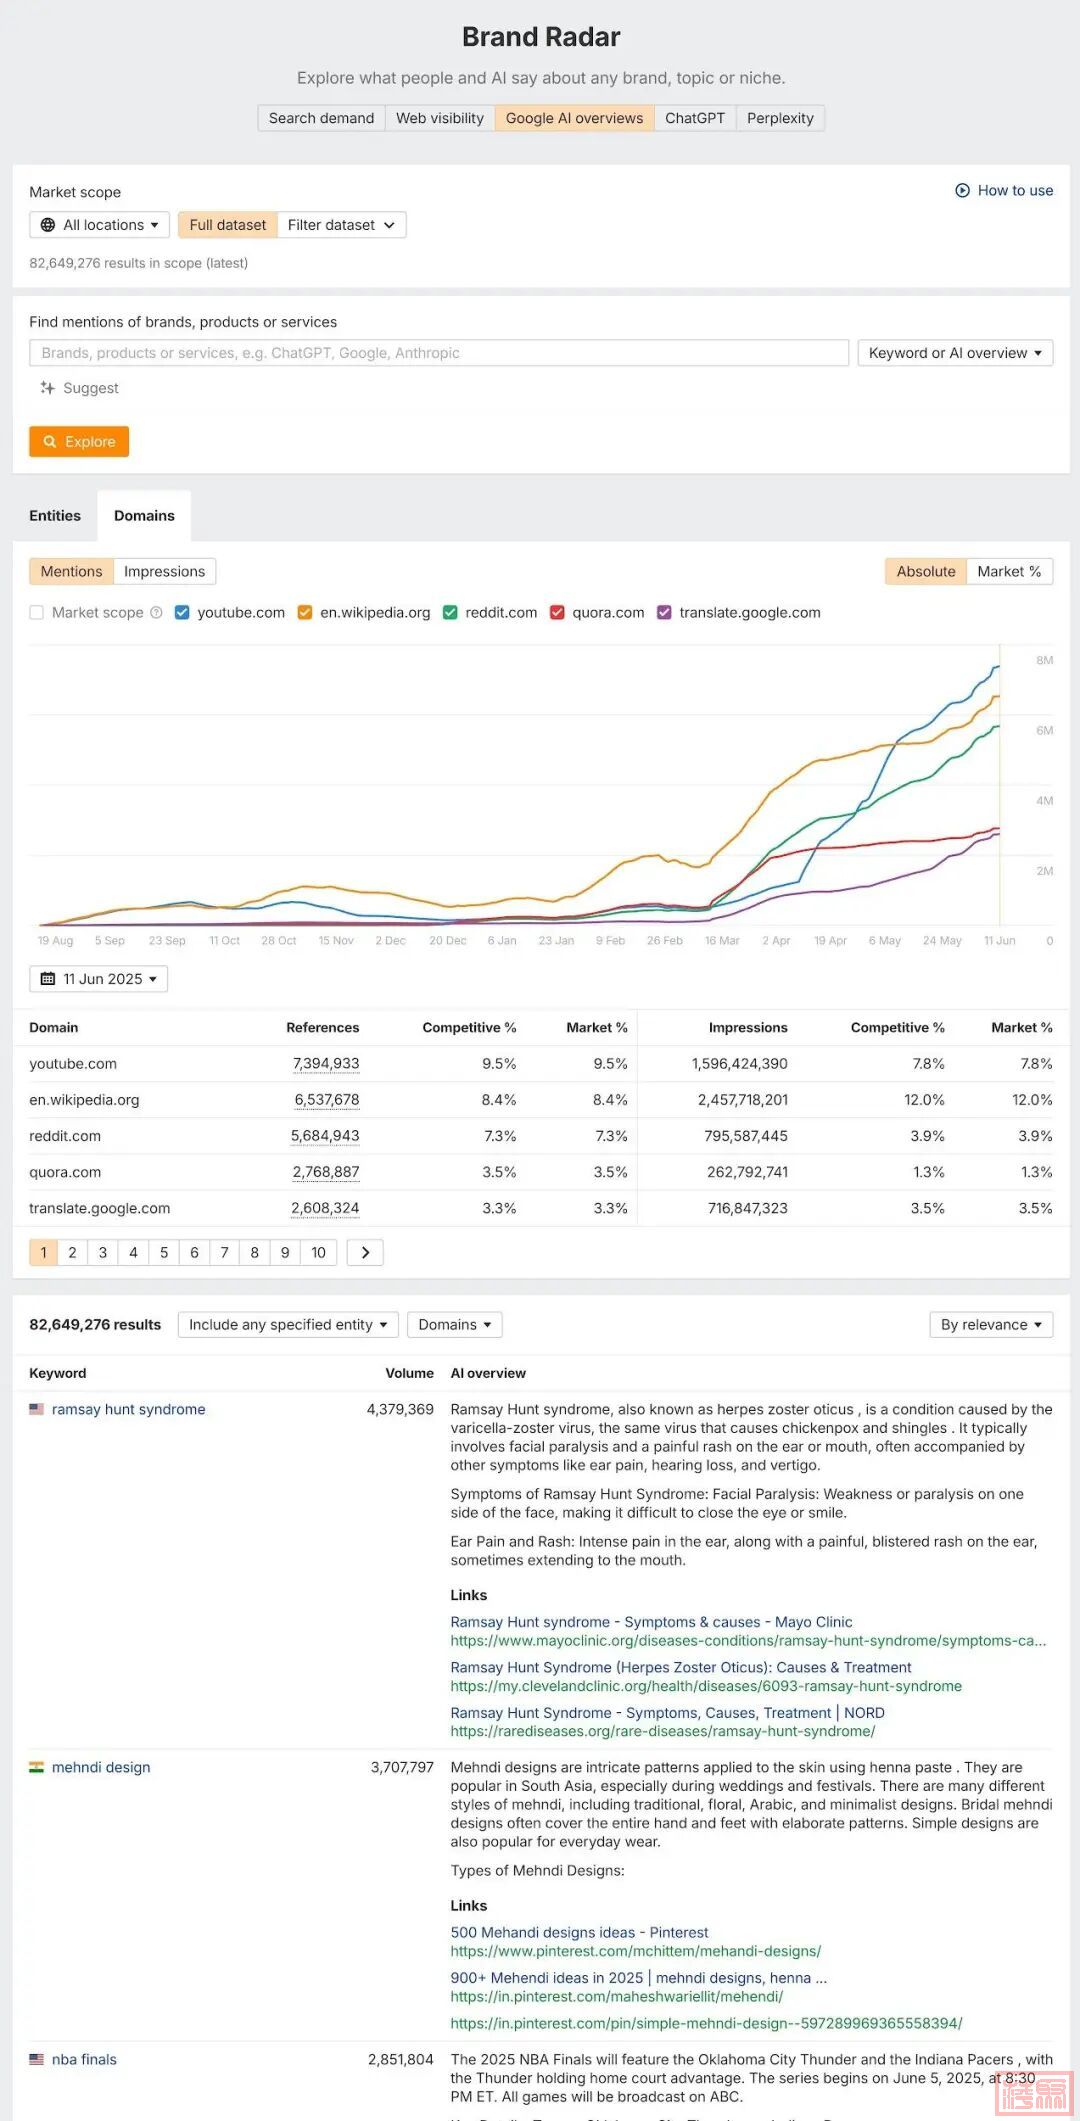1080x2121 pixels.
Task: Toggle the quora.com series checkbox
Action: coord(558,613)
